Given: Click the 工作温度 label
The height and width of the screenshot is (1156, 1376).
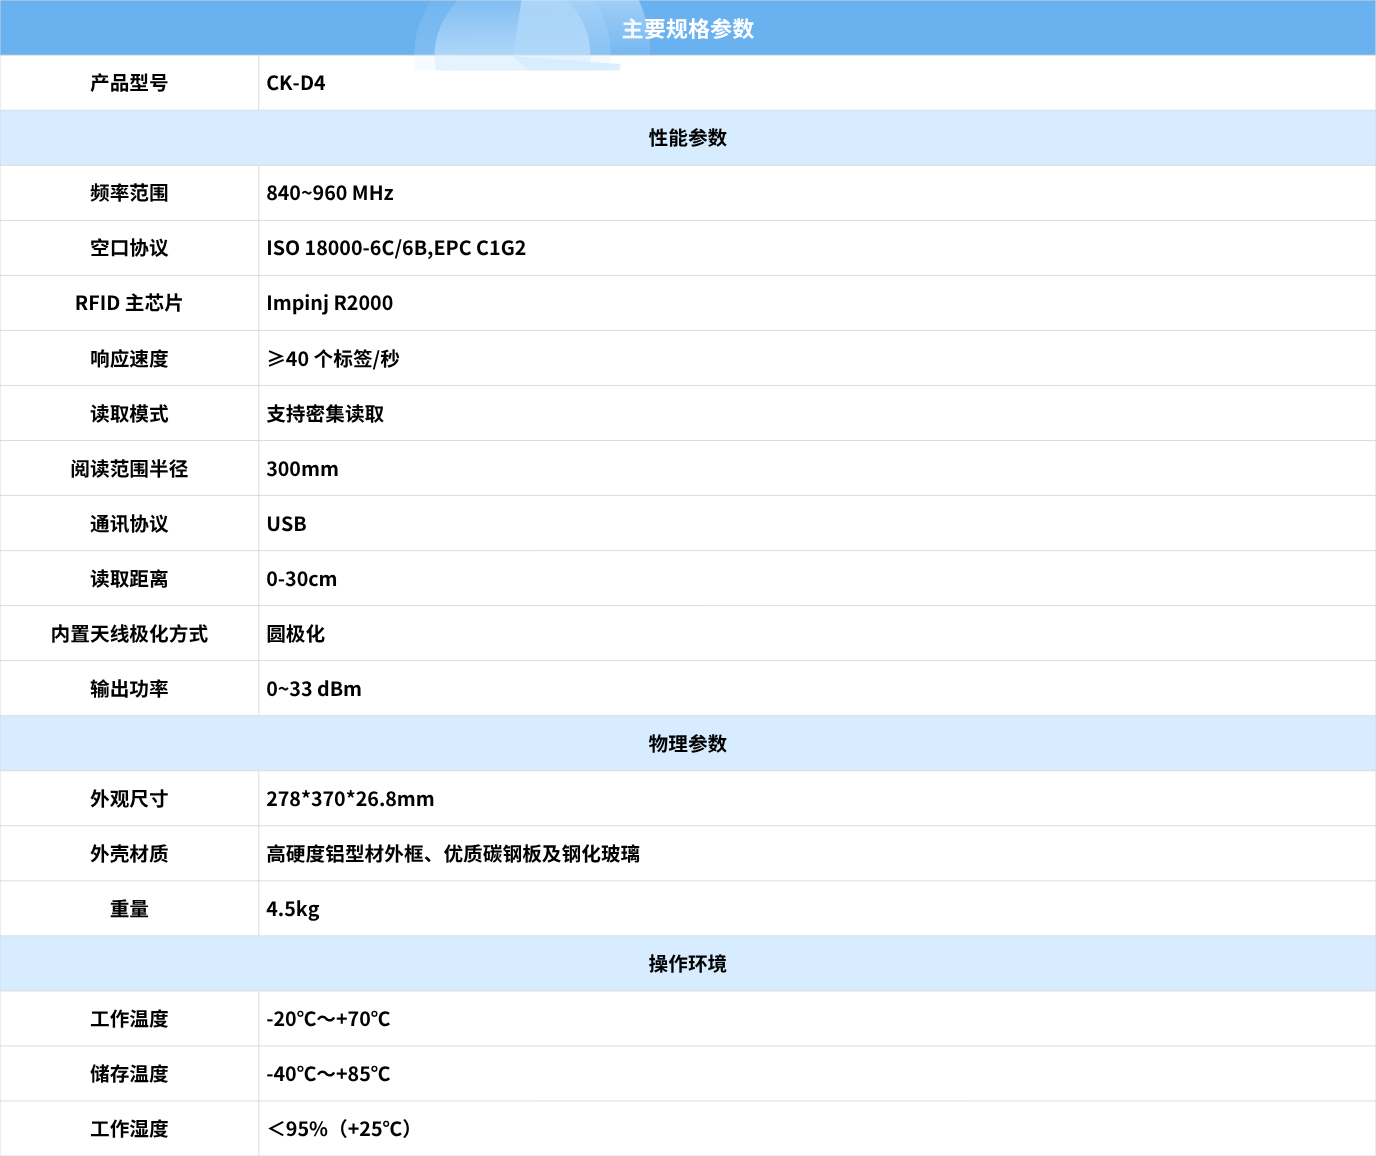Looking at the screenshot, I should [x=129, y=1018].
